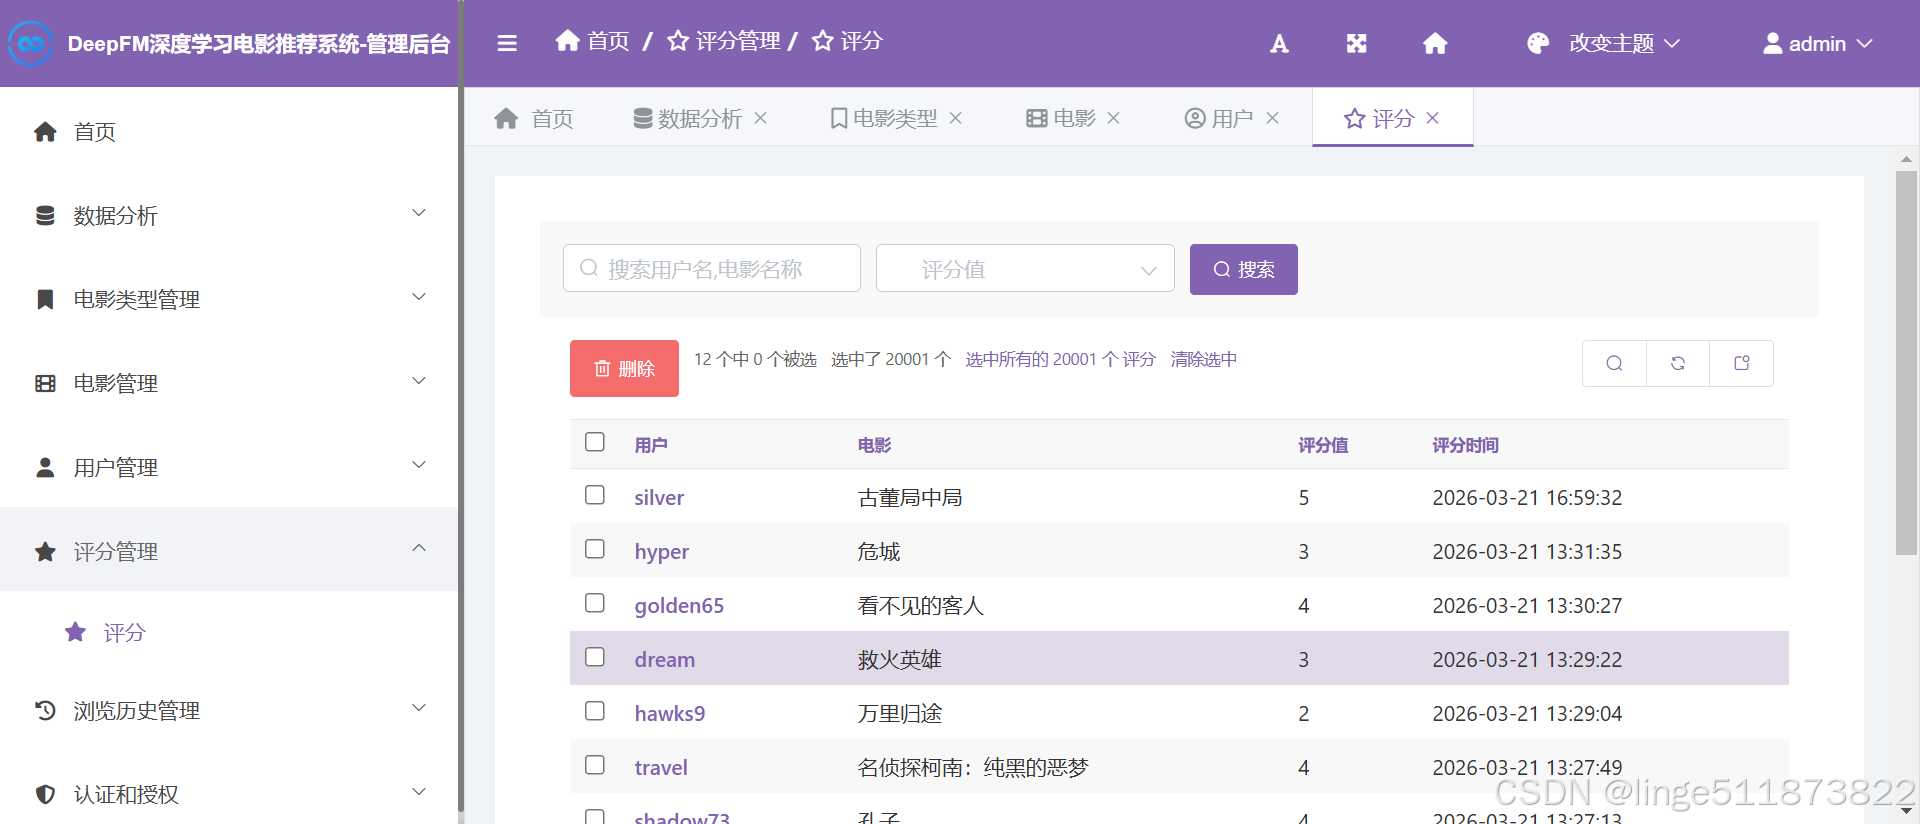Click the 清除选中 link
The height and width of the screenshot is (824, 1920).
[x=1204, y=359]
